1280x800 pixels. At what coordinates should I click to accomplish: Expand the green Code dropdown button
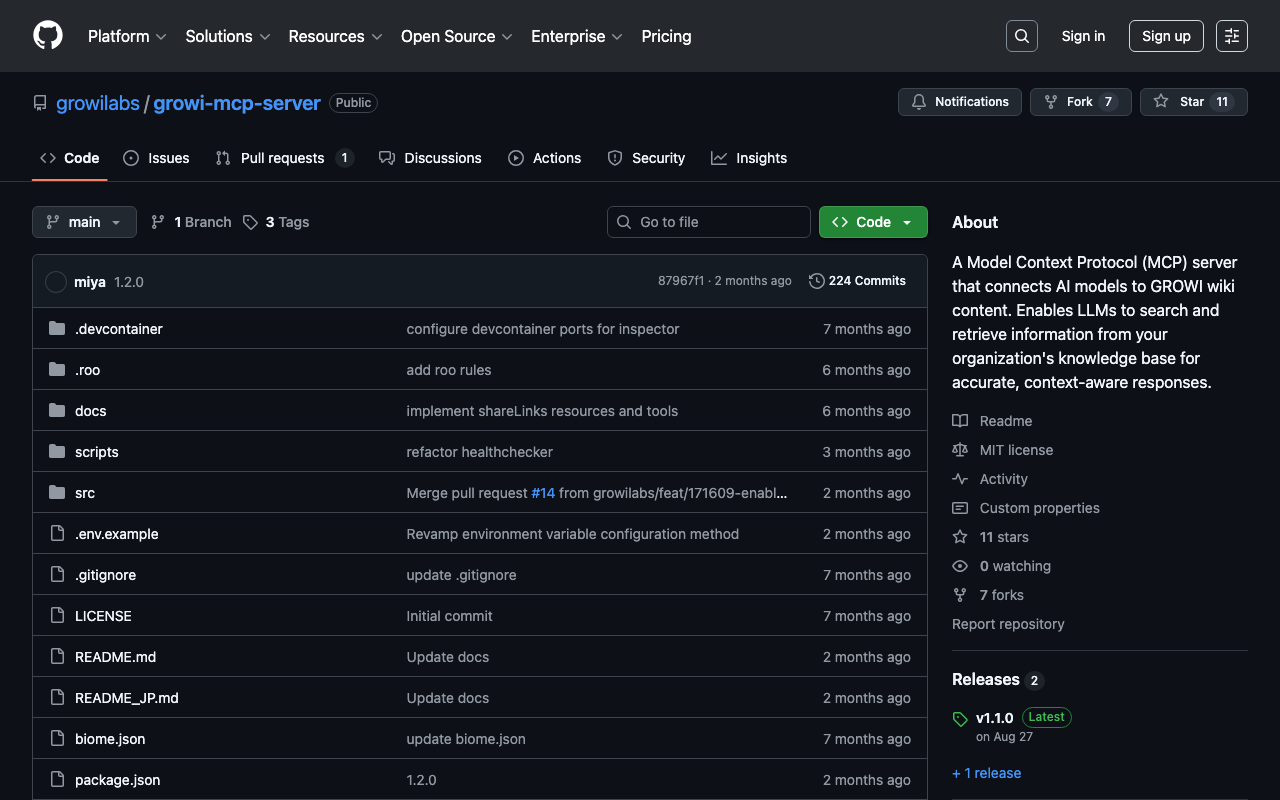(872, 222)
